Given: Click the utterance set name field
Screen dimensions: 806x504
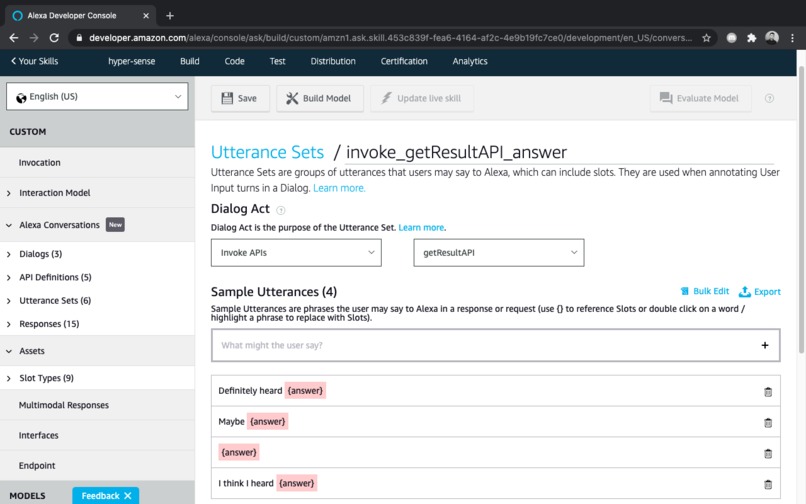Looking at the screenshot, I should pos(559,152).
